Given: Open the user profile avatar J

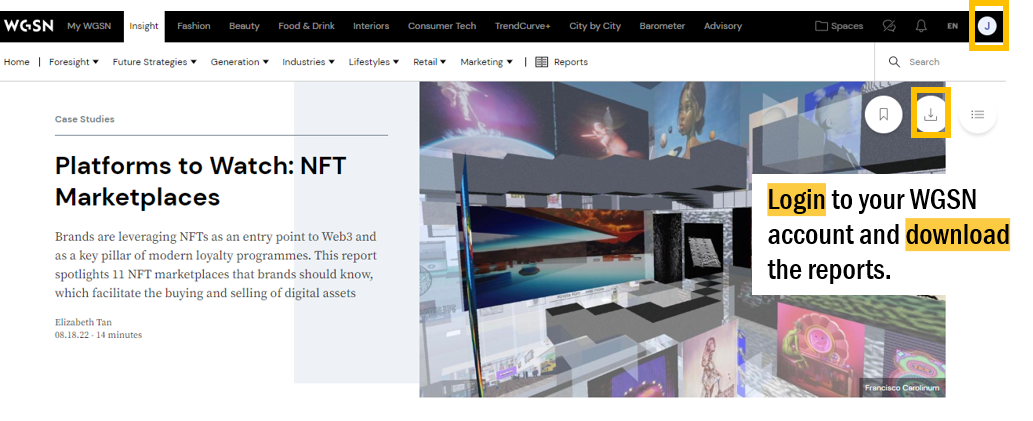Looking at the screenshot, I should pyautogui.click(x=987, y=26).
